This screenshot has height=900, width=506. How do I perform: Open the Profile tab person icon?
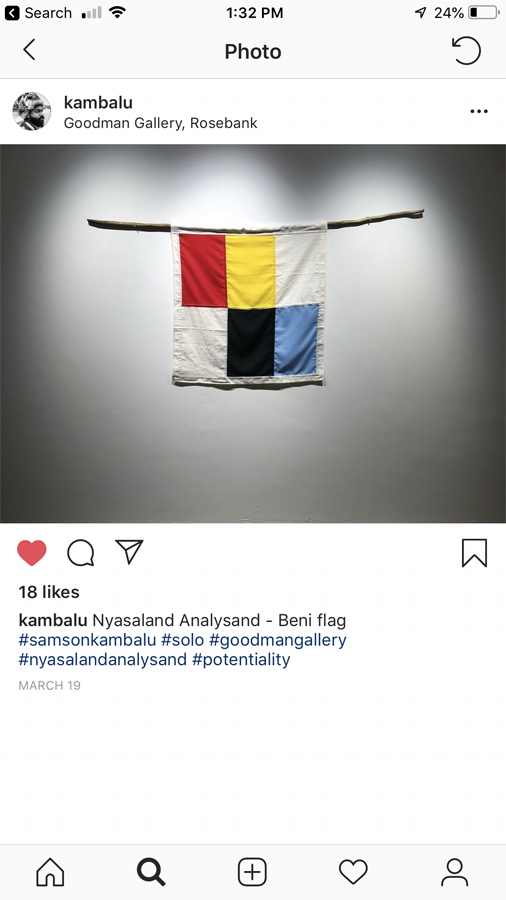454,872
